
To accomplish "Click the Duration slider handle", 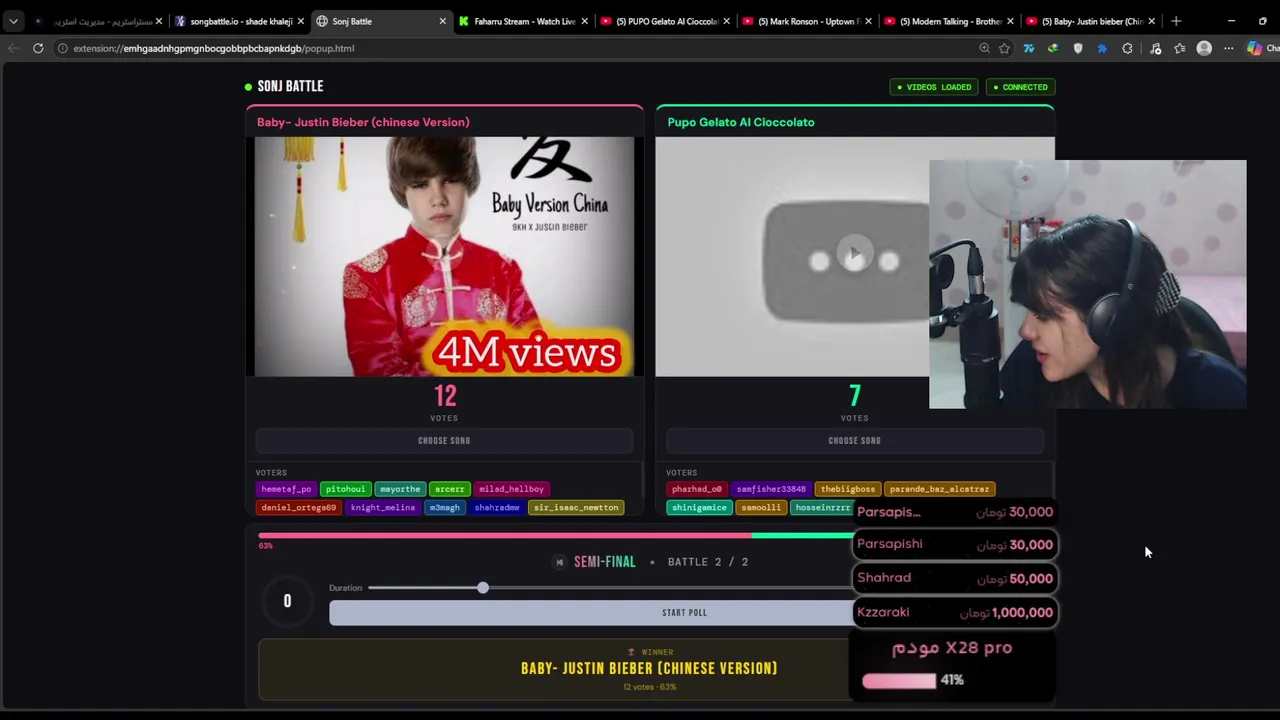I will (x=483, y=588).
